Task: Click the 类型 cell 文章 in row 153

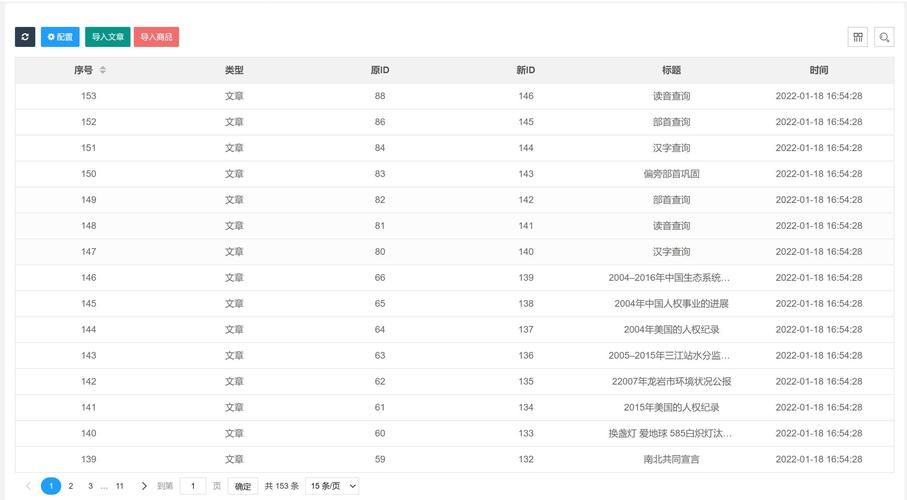Action: [234, 96]
